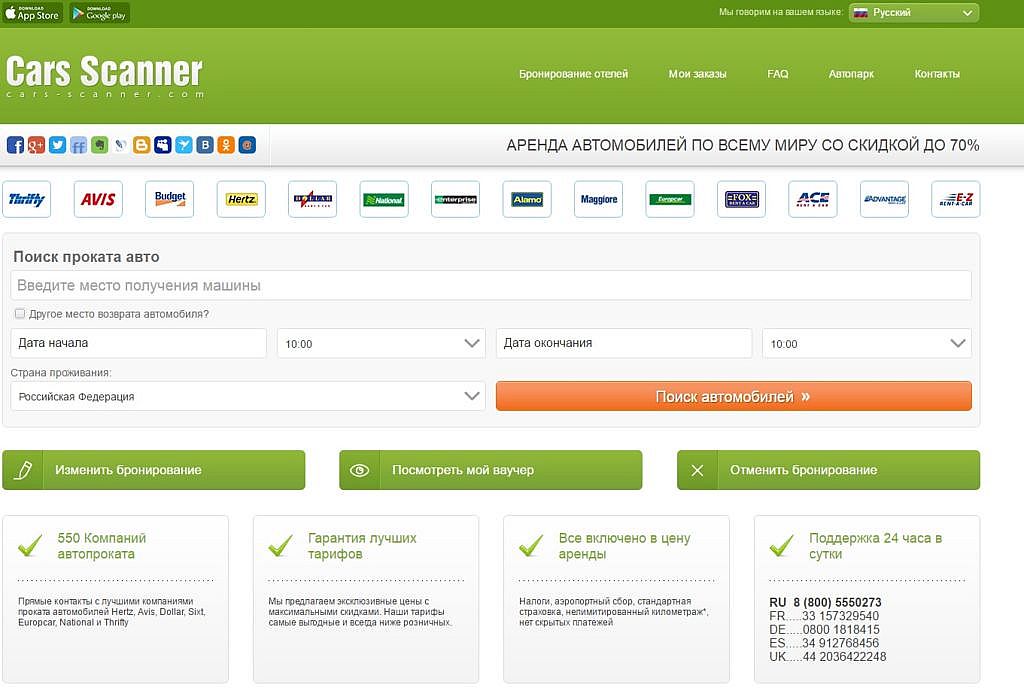The height and width of the screenshot is (691, 1024).
Task: Share on Facebook via social icon
Action: (x=15, y=145)
